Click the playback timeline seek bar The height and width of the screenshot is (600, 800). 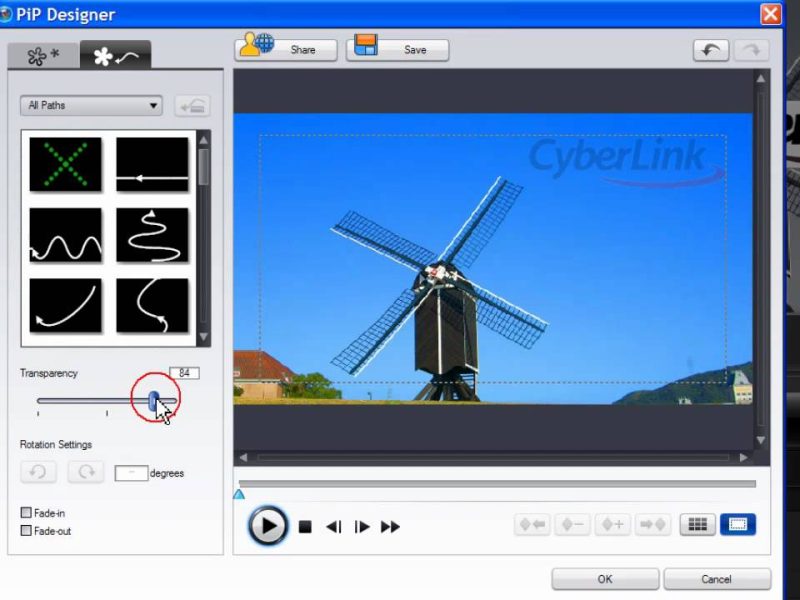coord(497,483)
